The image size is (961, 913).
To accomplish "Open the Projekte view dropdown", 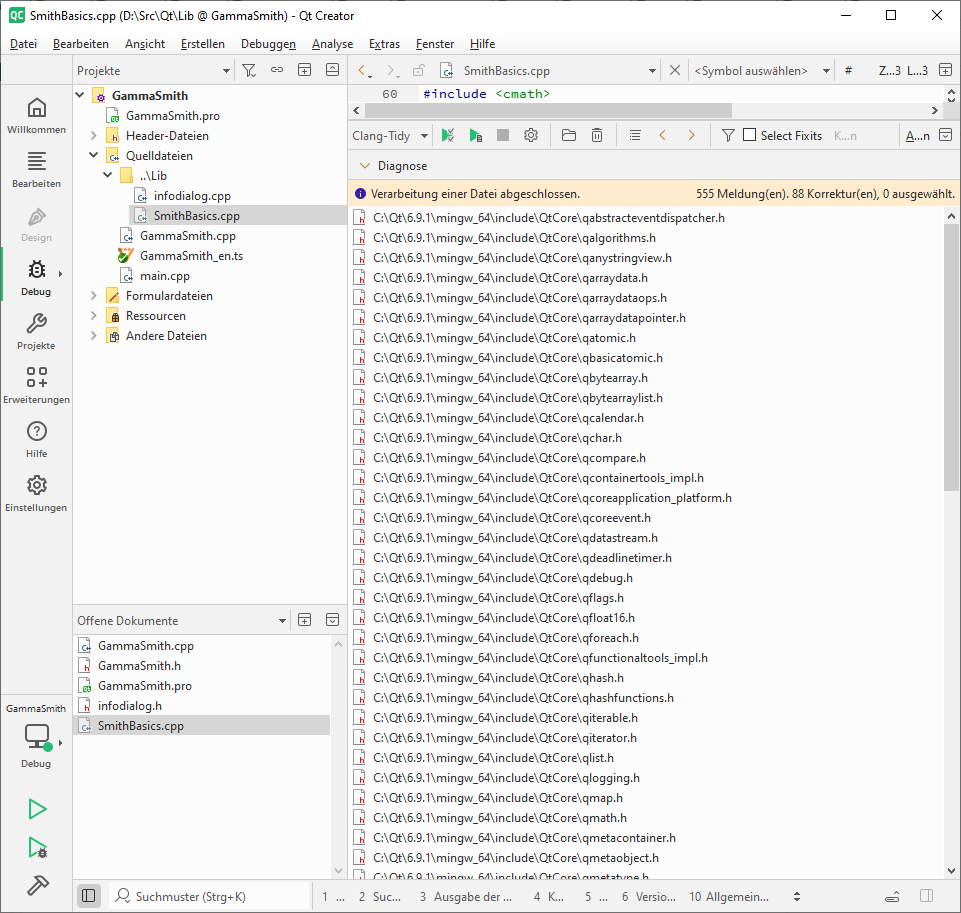I will tap(153, 70).
